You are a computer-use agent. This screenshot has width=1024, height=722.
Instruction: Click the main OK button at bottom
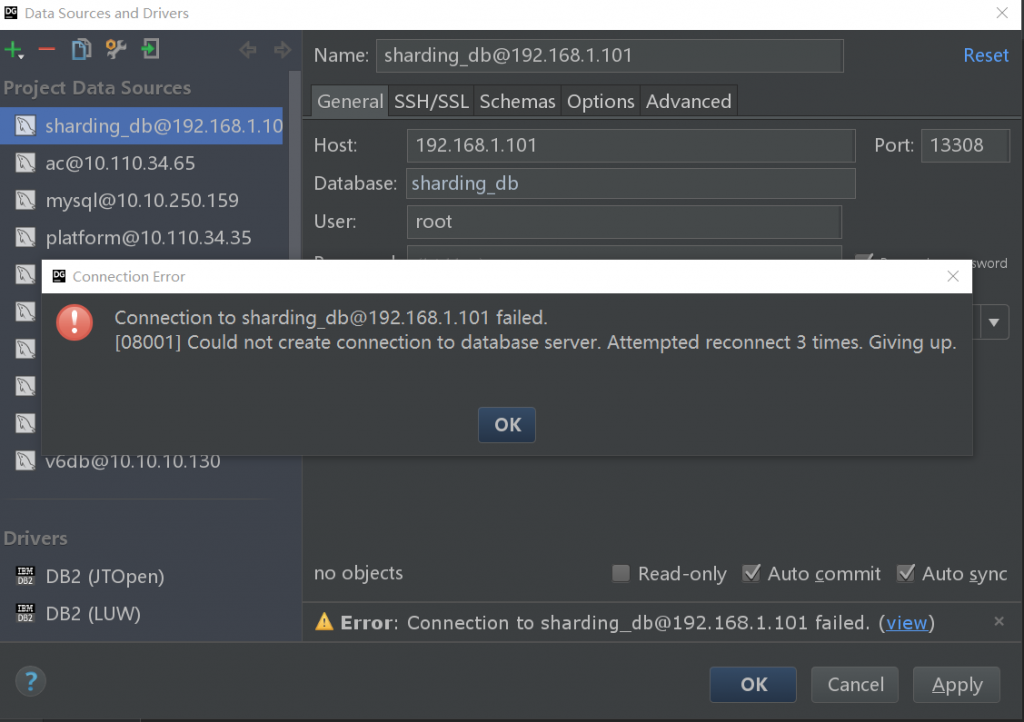click(x=753, y=684)
